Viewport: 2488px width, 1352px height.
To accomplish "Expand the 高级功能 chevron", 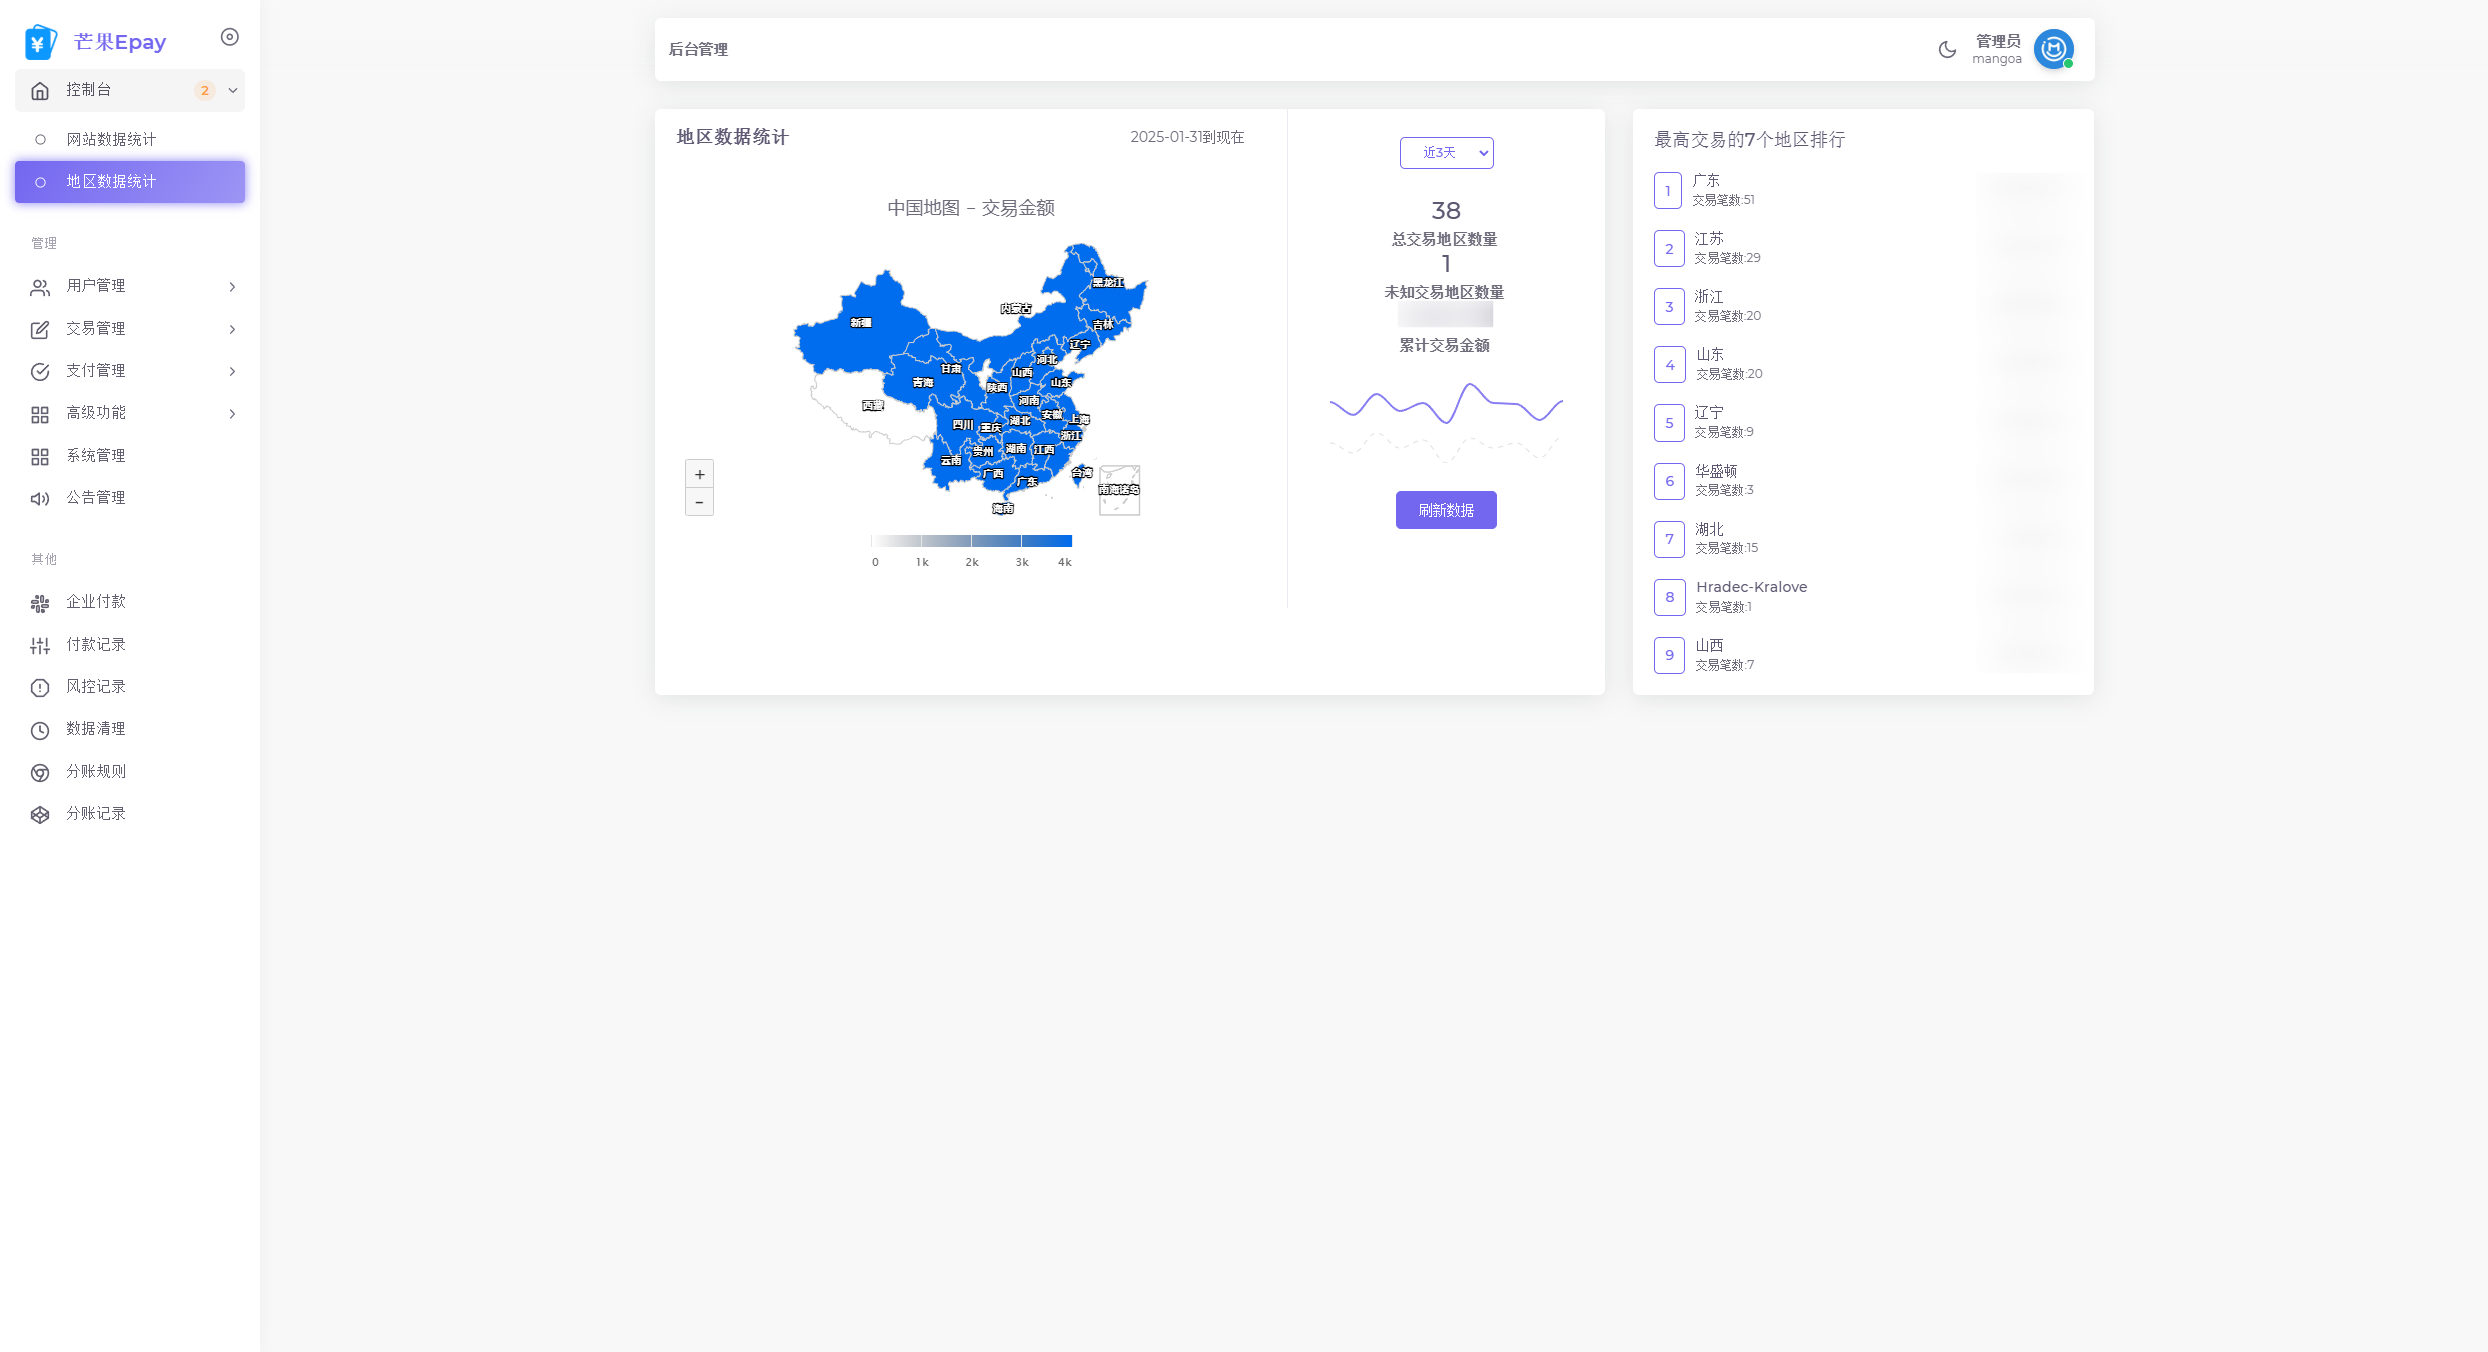I will 233,413.
